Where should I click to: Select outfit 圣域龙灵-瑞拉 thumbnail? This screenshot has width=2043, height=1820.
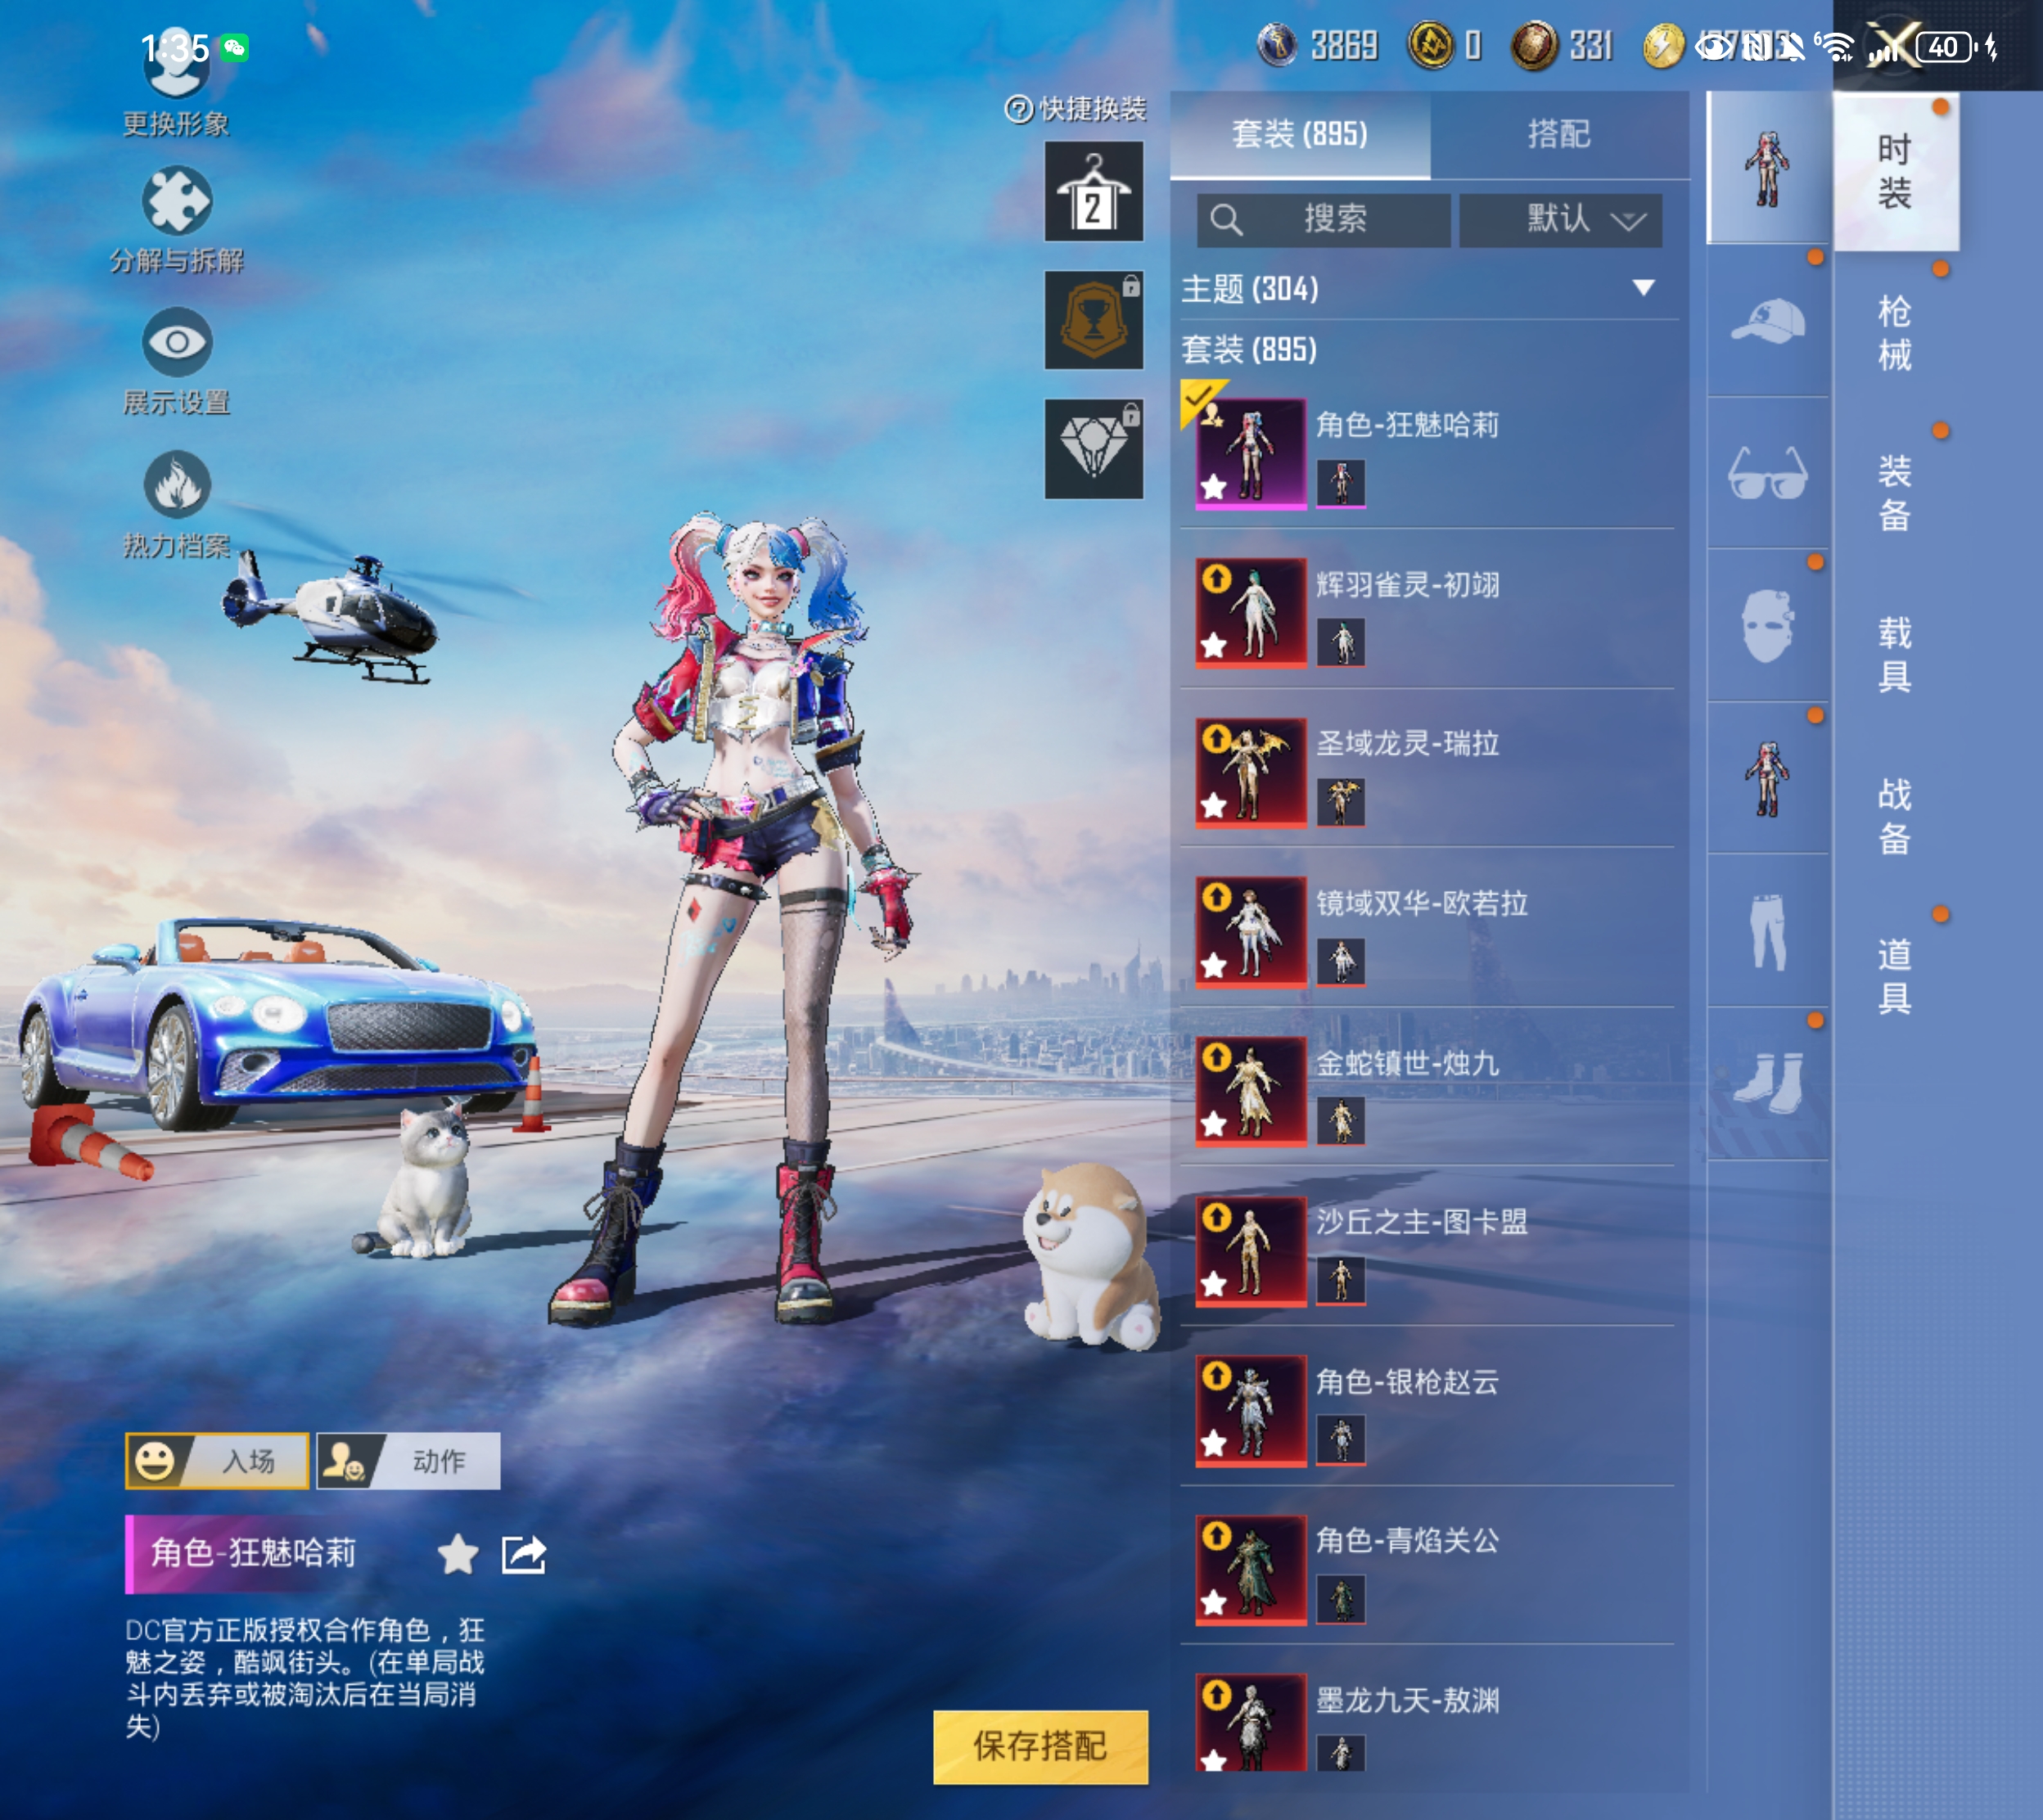[x=1252, y=773]
